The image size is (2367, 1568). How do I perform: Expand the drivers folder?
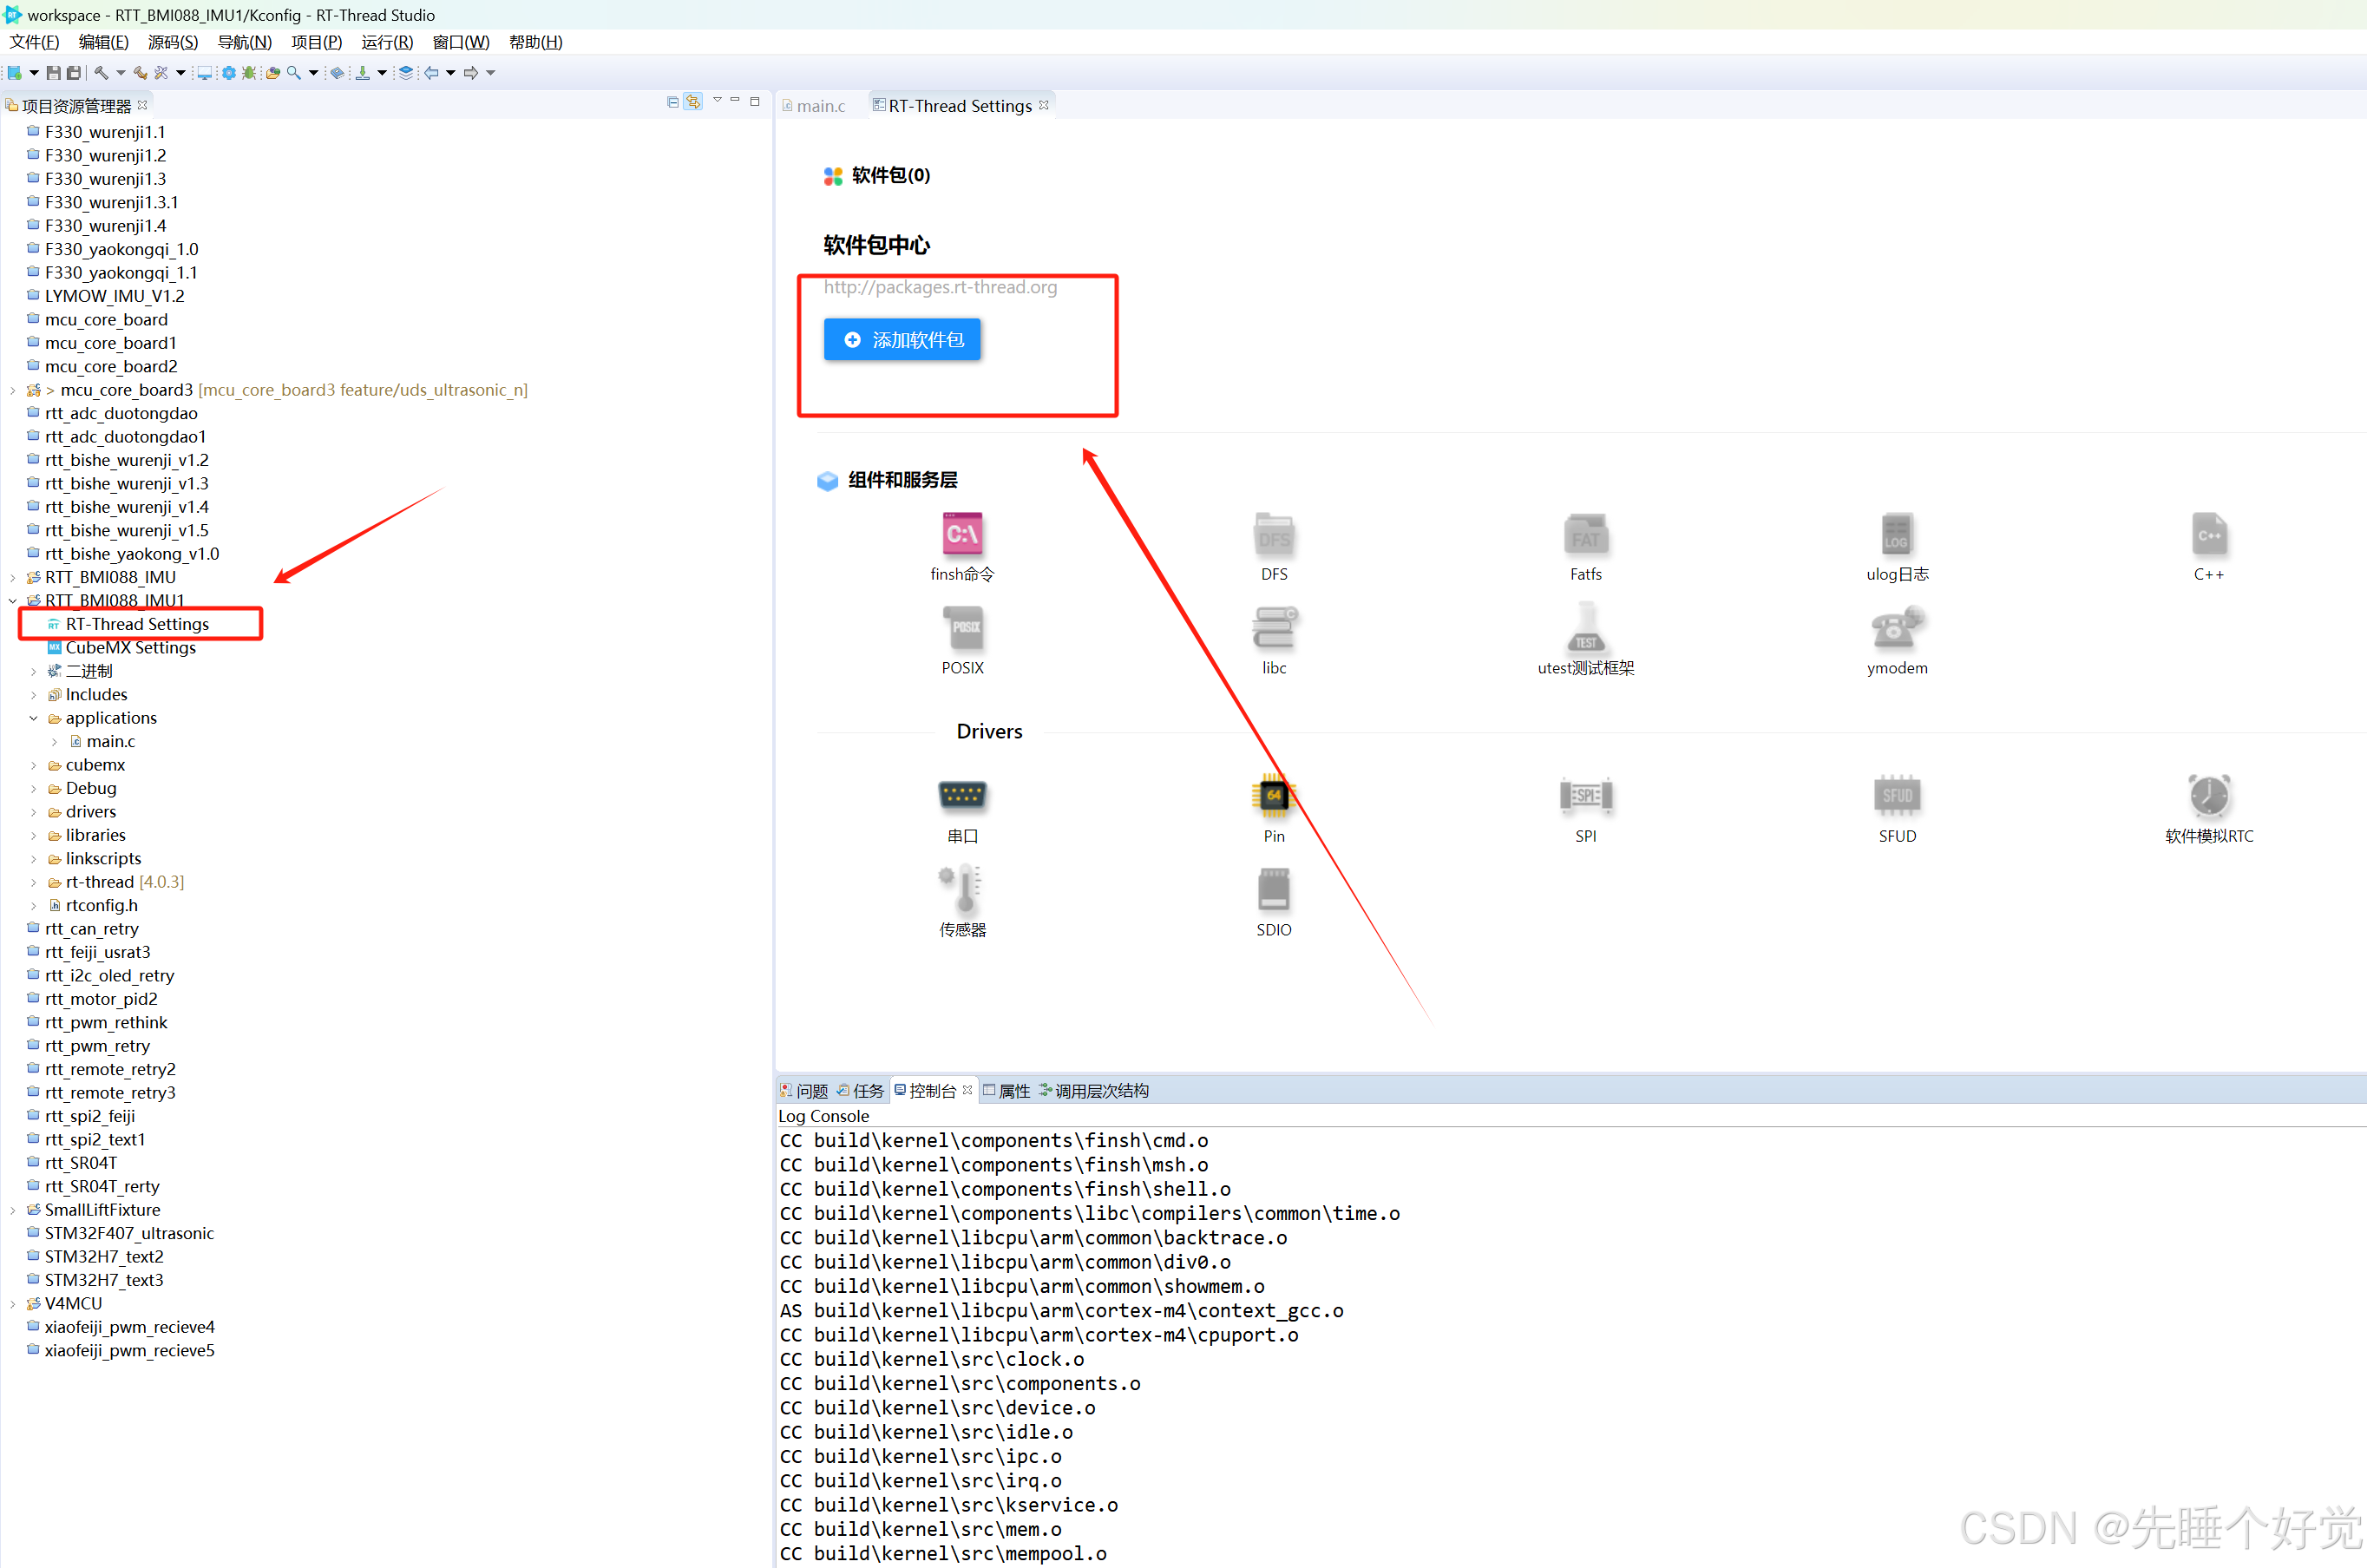34,812
